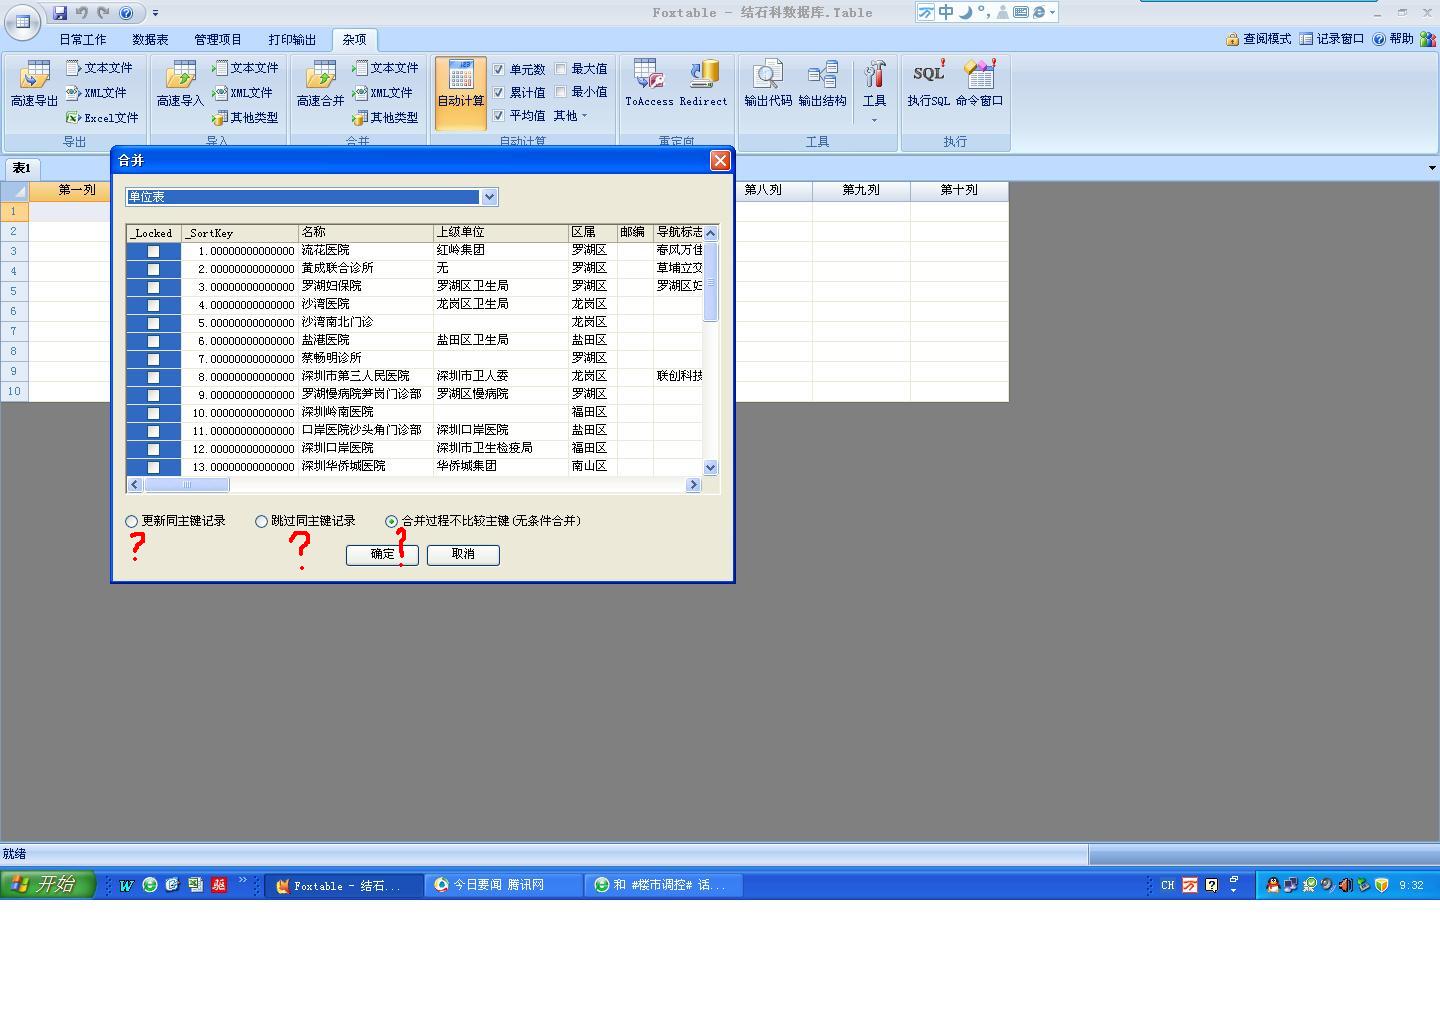Uncheck the 单元数 checkbox
The height and width of the screenshot is (1018, 1440).
point(499,69)
